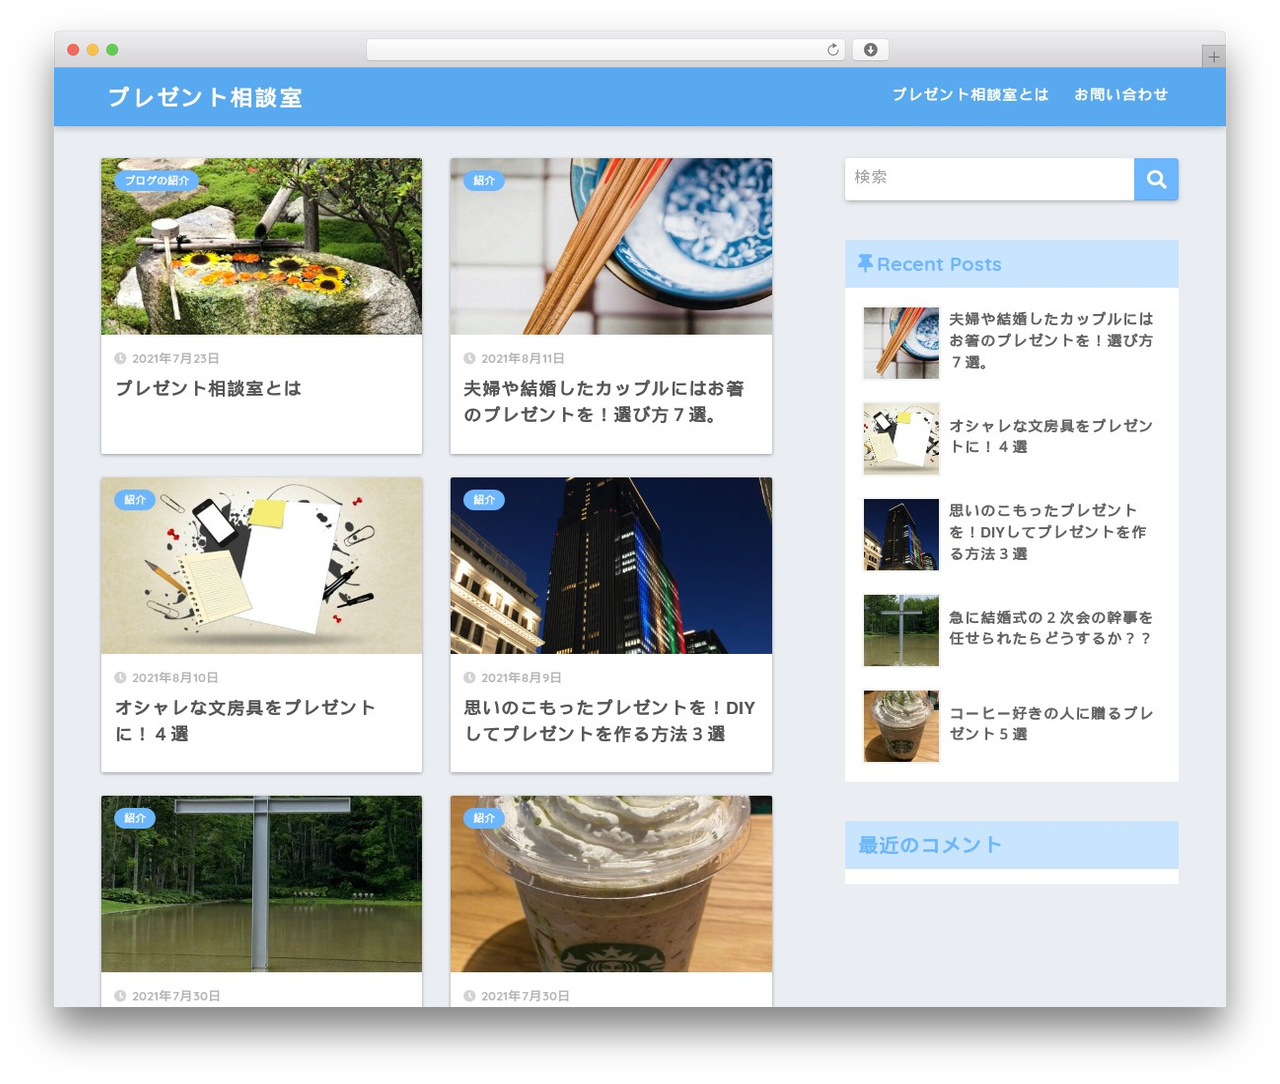Open Recent Posts stationery thumbnail in sidebar
Screen dimensions: 1280x1084
coord(901,439)
